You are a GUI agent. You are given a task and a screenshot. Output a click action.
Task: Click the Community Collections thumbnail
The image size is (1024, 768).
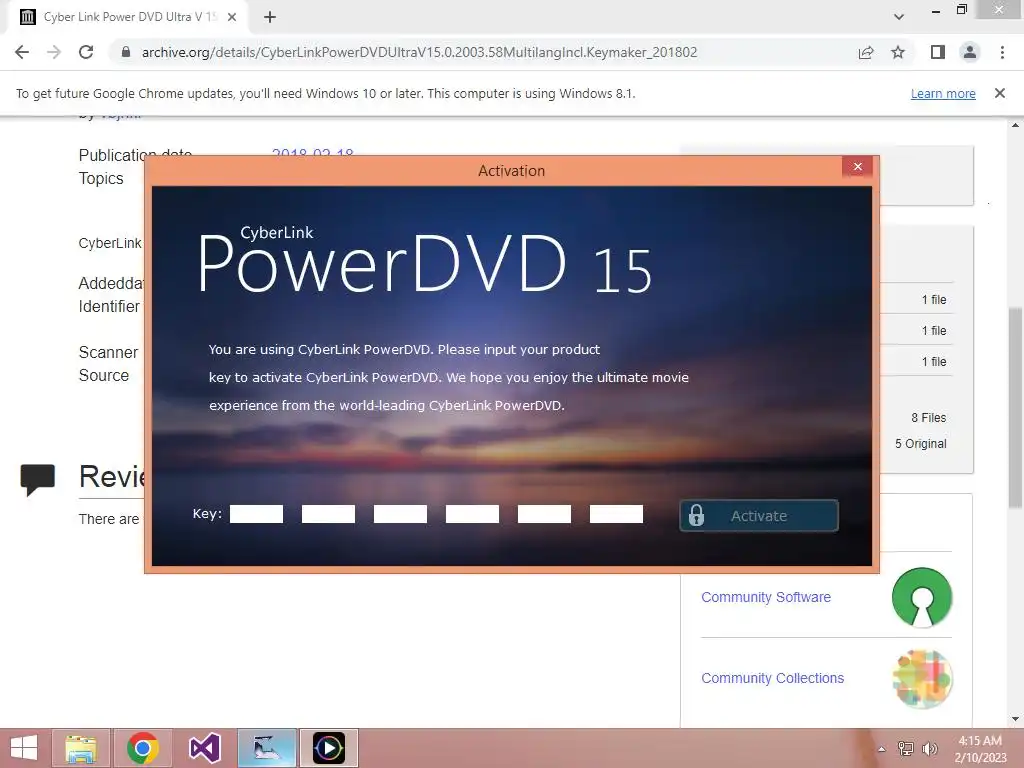tap(922, 679)
